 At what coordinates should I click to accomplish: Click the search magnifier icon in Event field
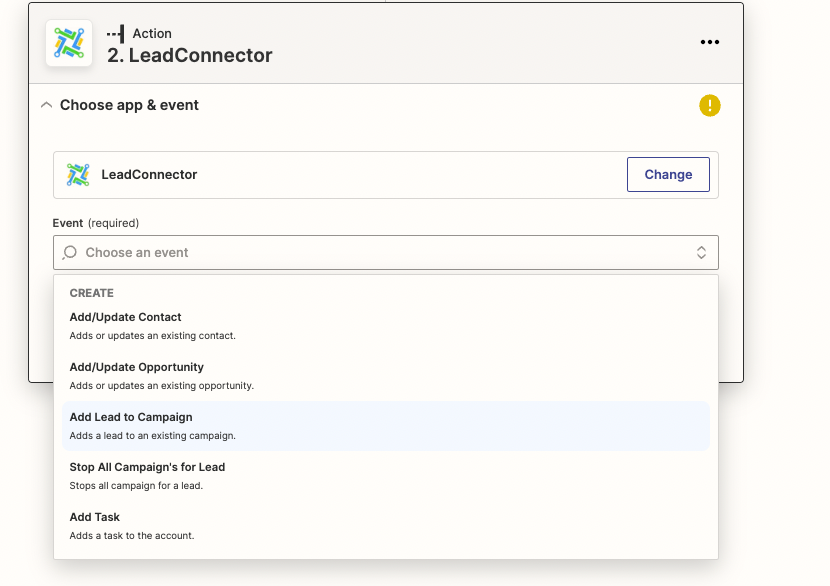pyautogui.click(x=69, y=253)
